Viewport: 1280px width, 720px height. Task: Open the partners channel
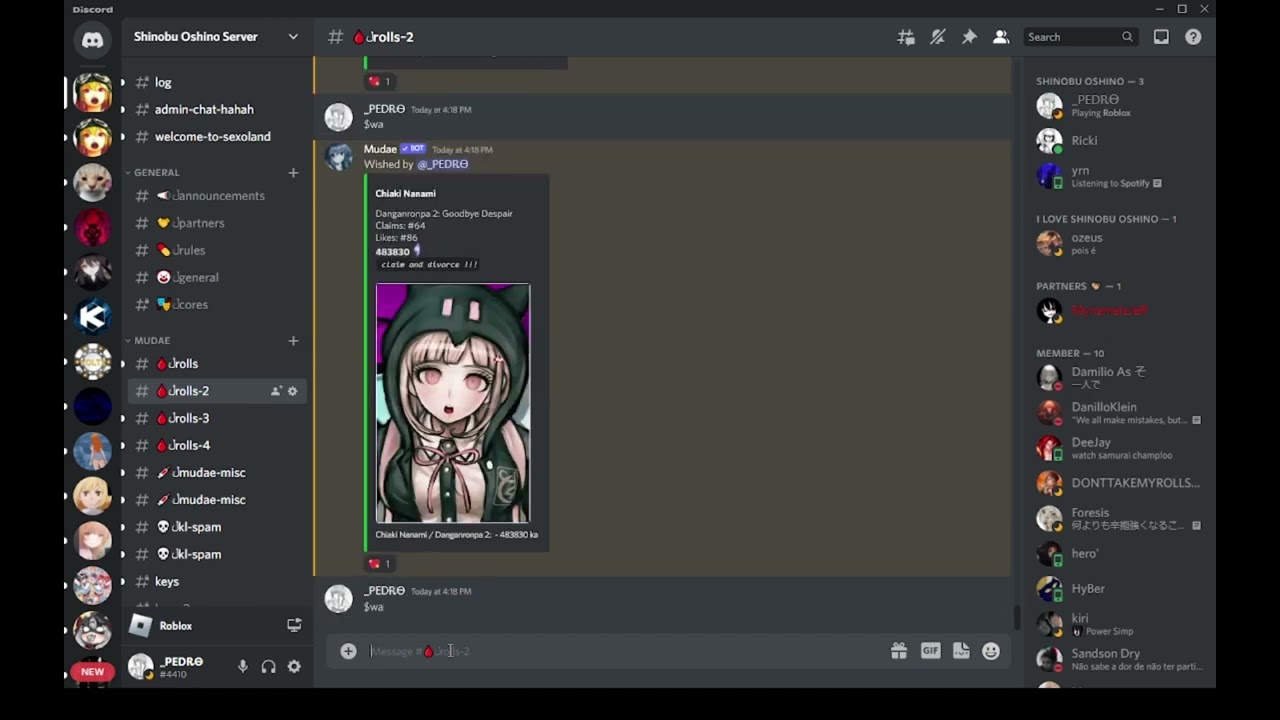click(x=216, y=223)
